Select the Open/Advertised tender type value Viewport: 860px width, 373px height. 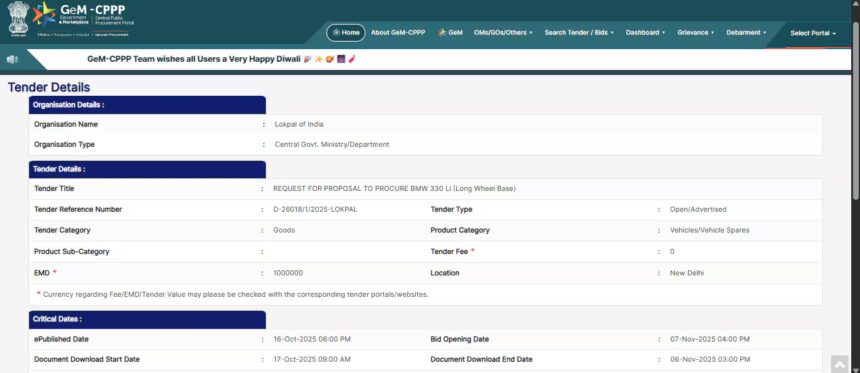pyautogui.click(x=698, y=210)
